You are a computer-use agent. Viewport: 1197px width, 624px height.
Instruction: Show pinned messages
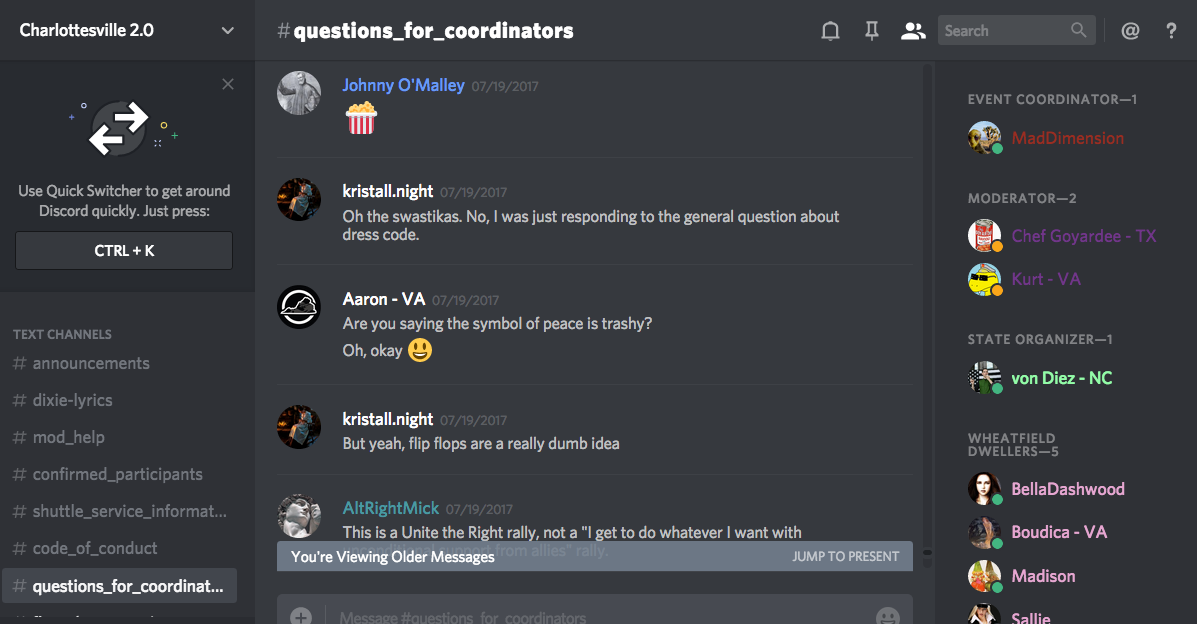[871, 31]
